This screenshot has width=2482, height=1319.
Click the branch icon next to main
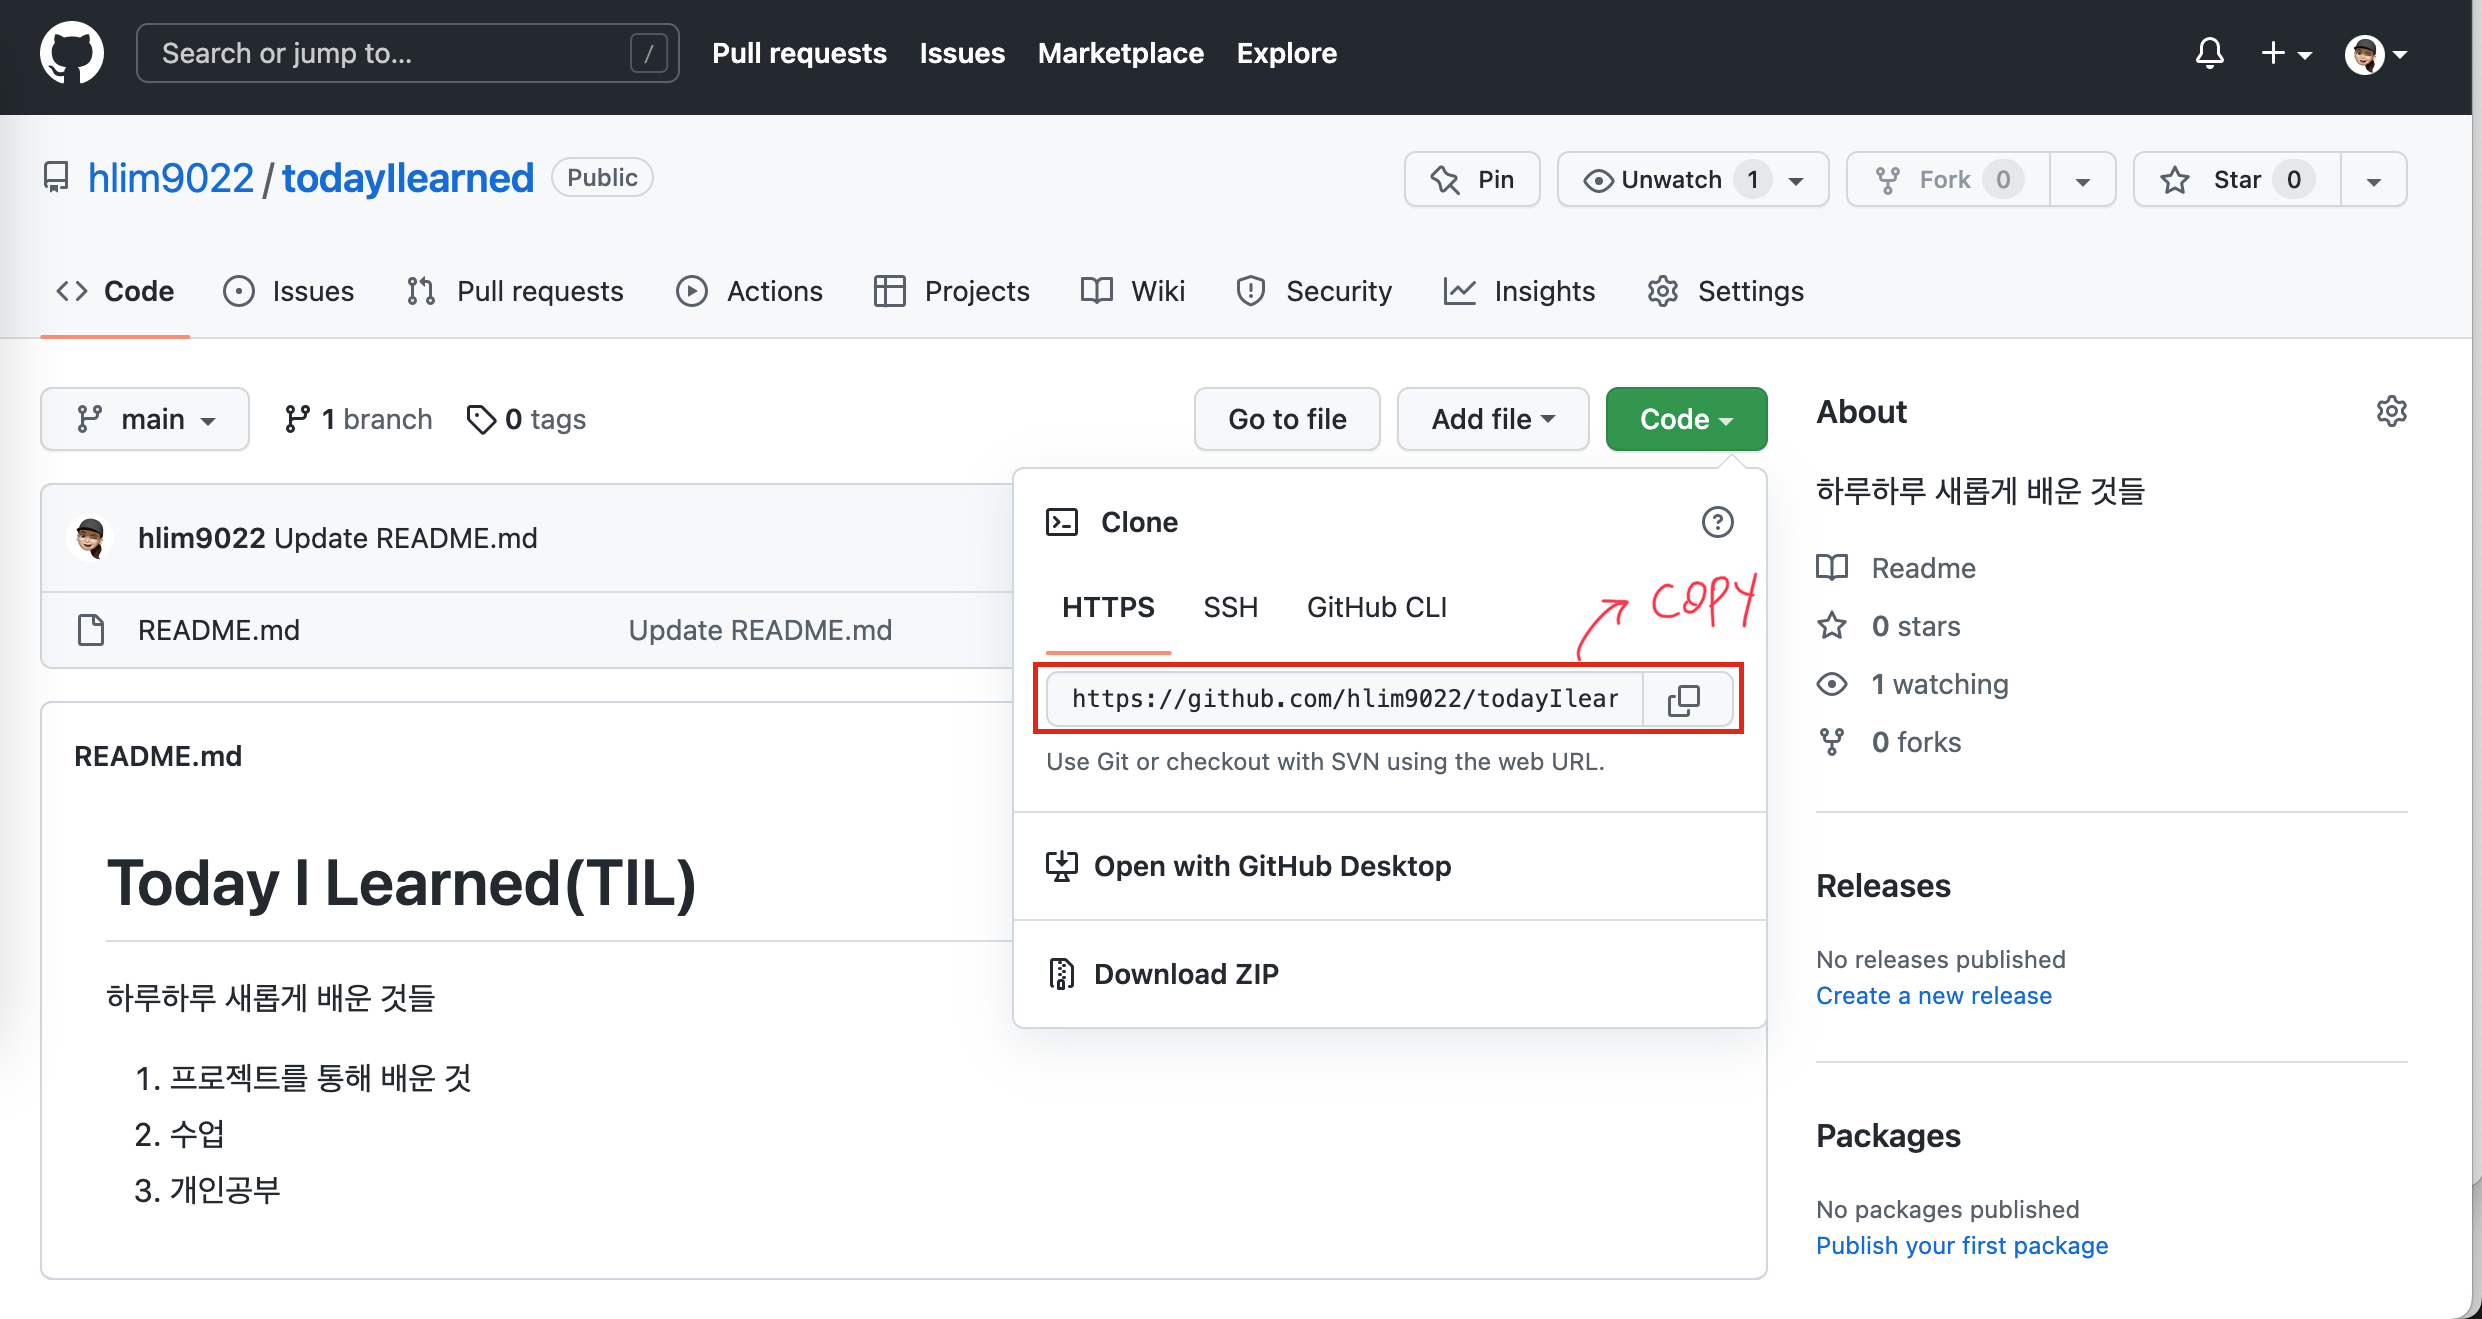(300, 419)
